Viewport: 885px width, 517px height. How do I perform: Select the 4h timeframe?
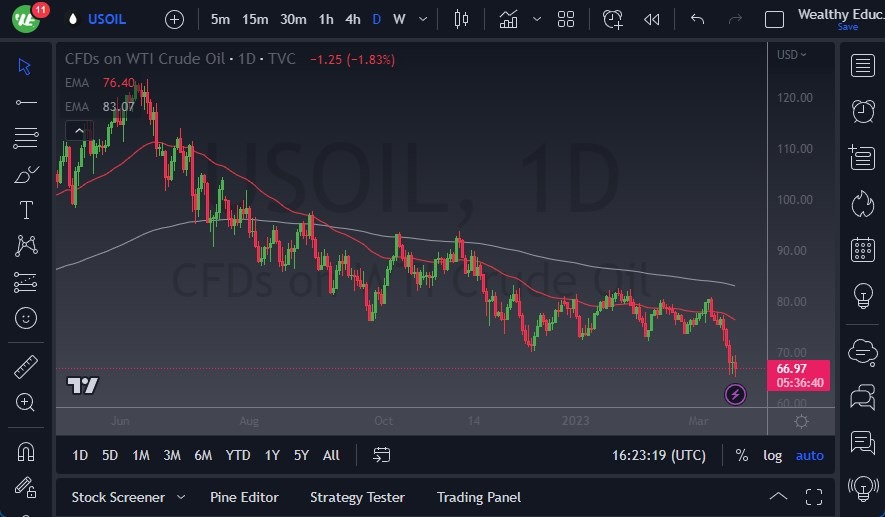352,19
